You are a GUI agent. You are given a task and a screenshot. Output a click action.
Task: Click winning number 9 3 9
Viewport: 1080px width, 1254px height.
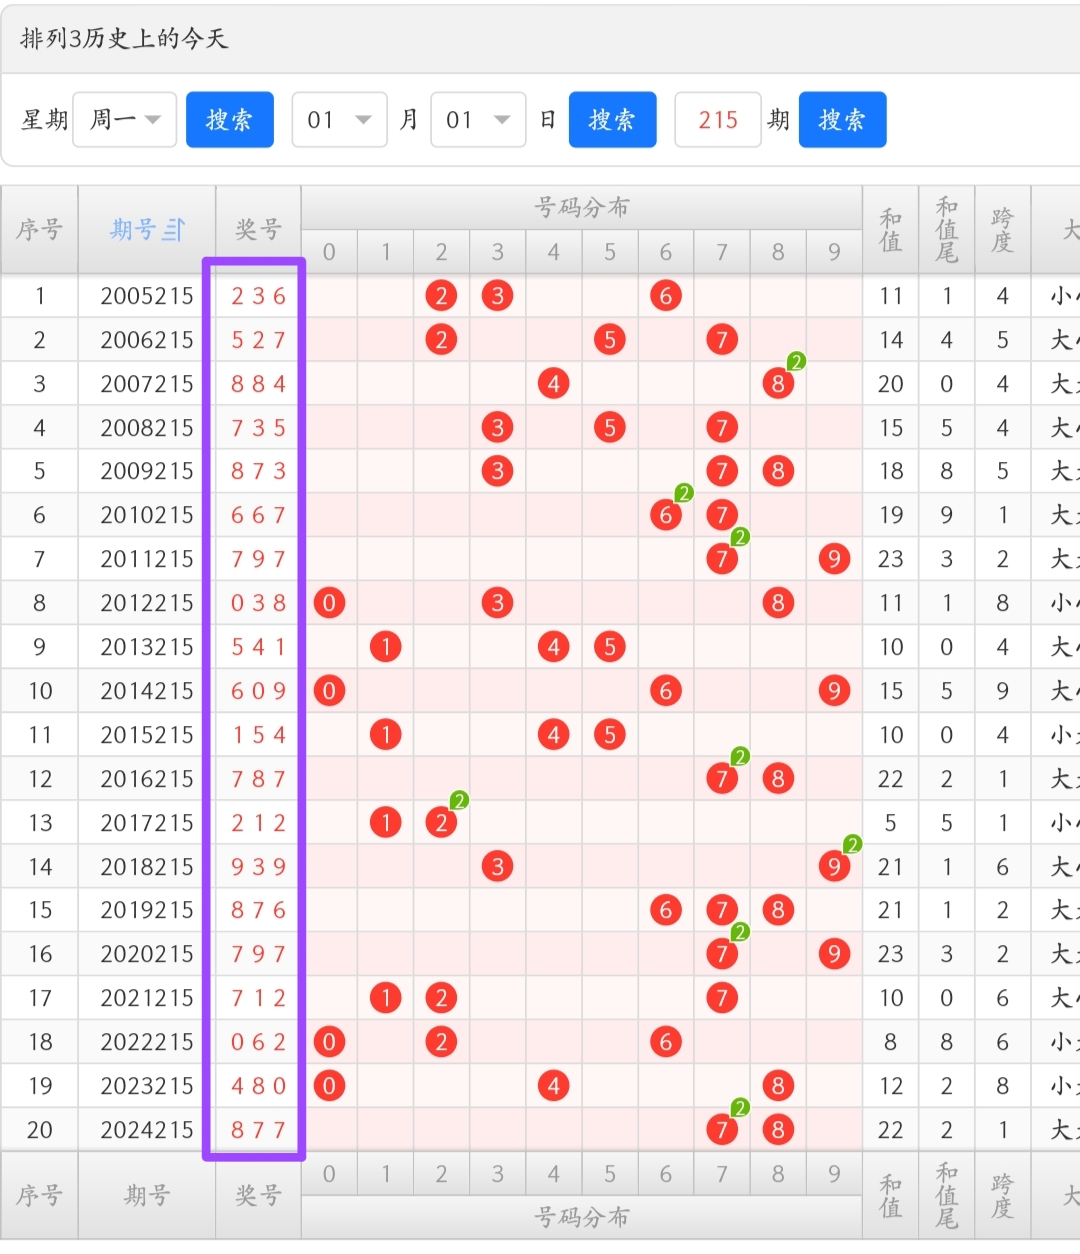click(x=258, y=867)
